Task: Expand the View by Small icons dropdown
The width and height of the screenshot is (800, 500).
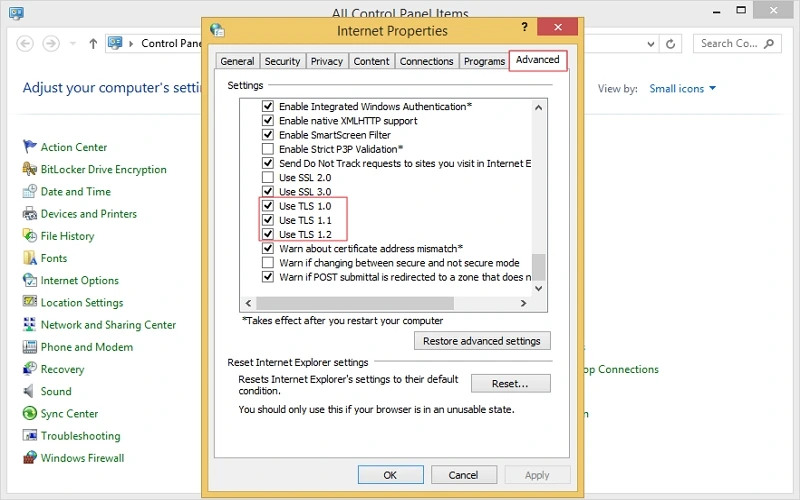Action: (683, 89)
